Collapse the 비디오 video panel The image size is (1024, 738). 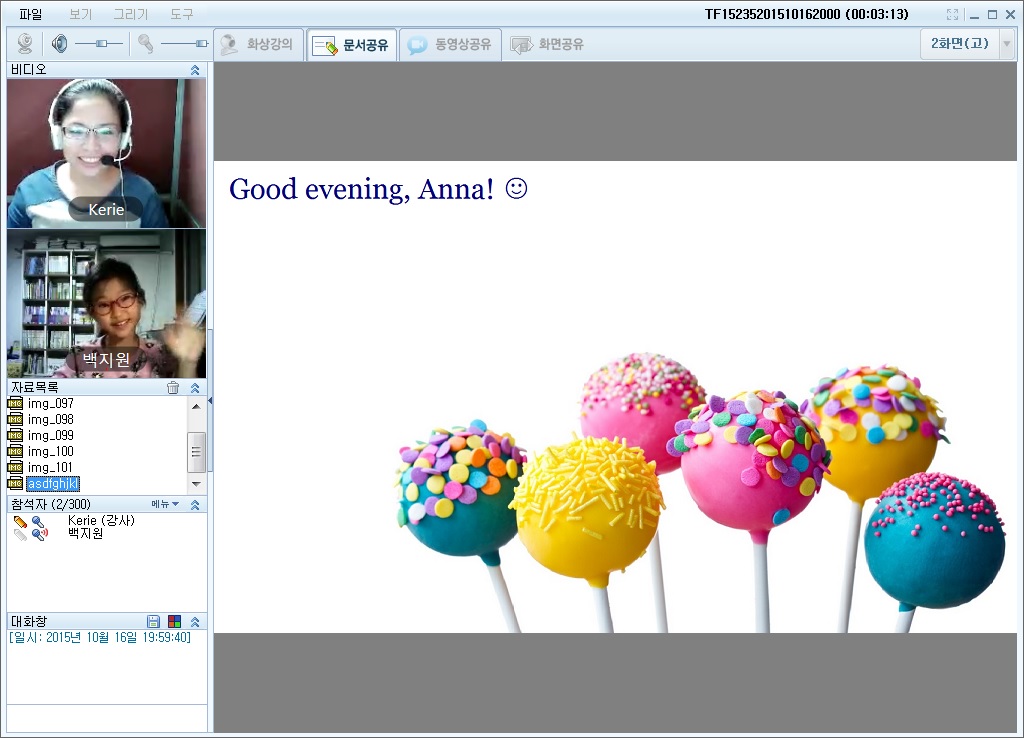[x=195, y=70]
